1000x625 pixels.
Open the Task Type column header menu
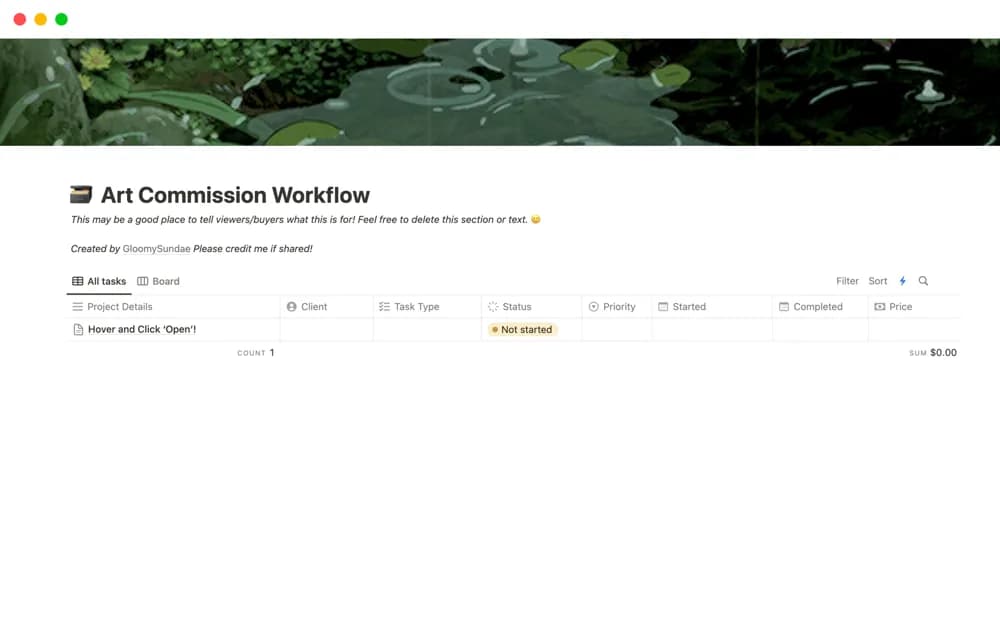click(x=427, y=307)
